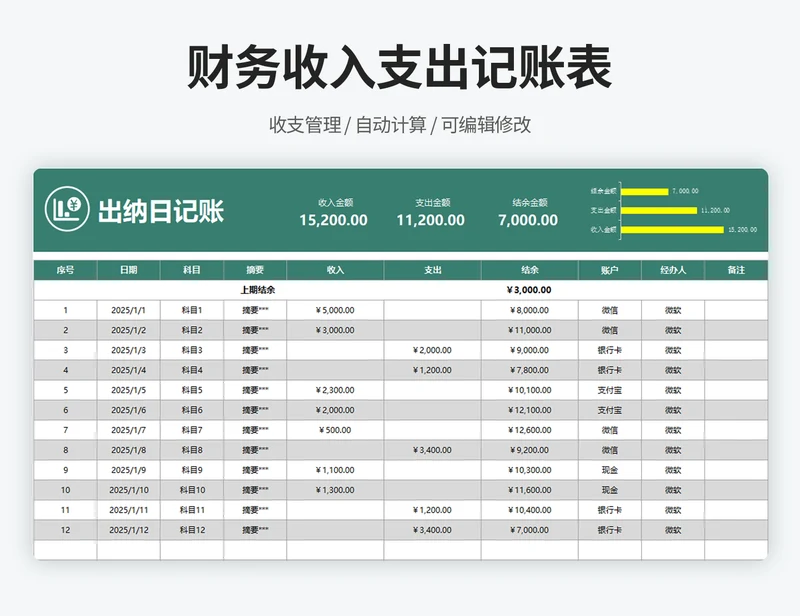Image resolution: width=800 pixels, height=616 pixels.
Task: Select the 日期 column header
Action: (x=129, y=270)
